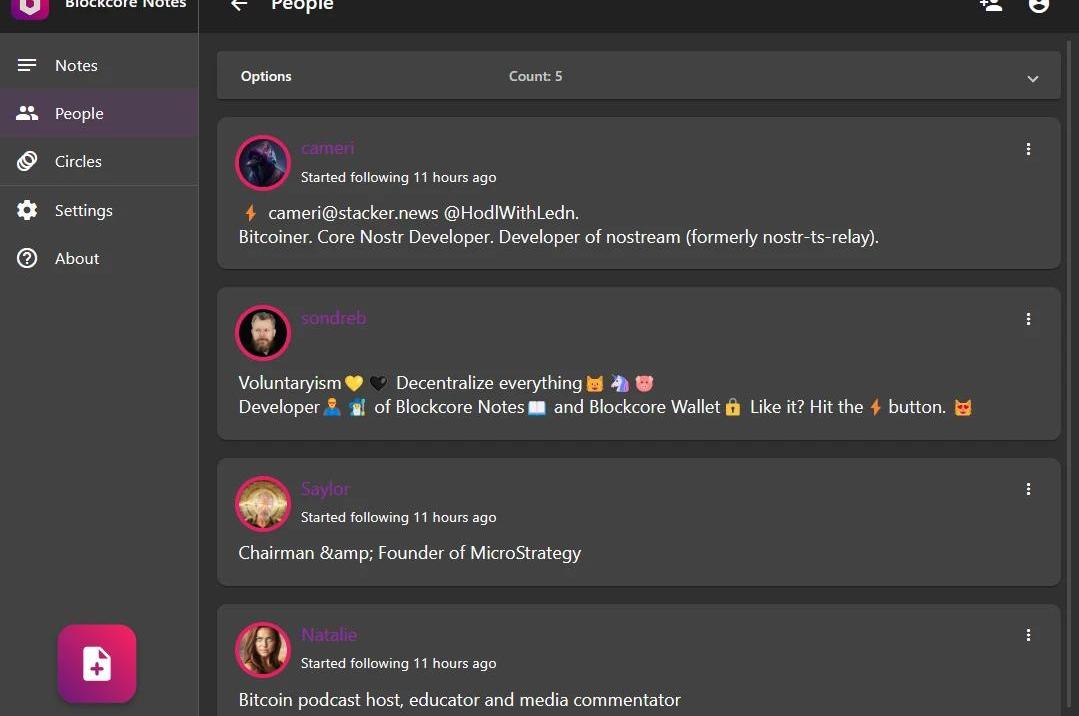The width and height of the screenshot is (1079, 716).
Task: Click Saylor's avatar picture
Action: tap(263, 503)
